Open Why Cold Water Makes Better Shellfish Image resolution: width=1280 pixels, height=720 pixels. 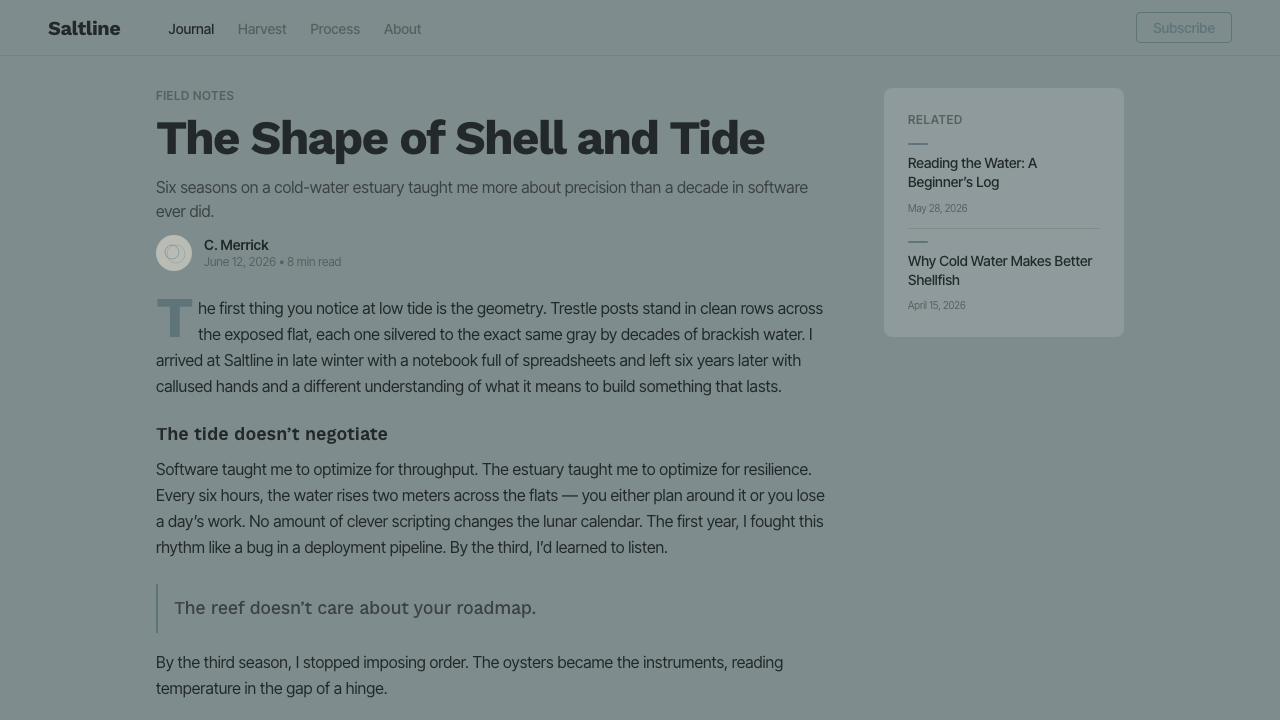(x=1000, y=270)
